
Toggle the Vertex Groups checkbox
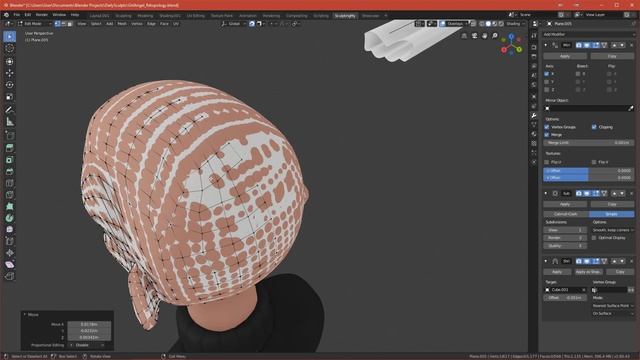point(547,127)
